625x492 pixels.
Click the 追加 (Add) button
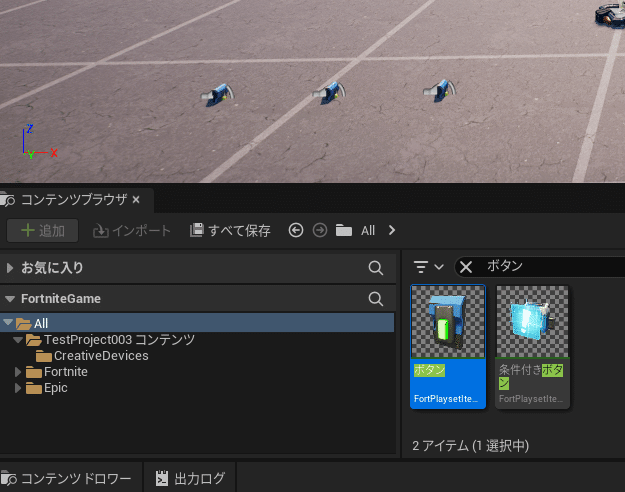point(43,230)
